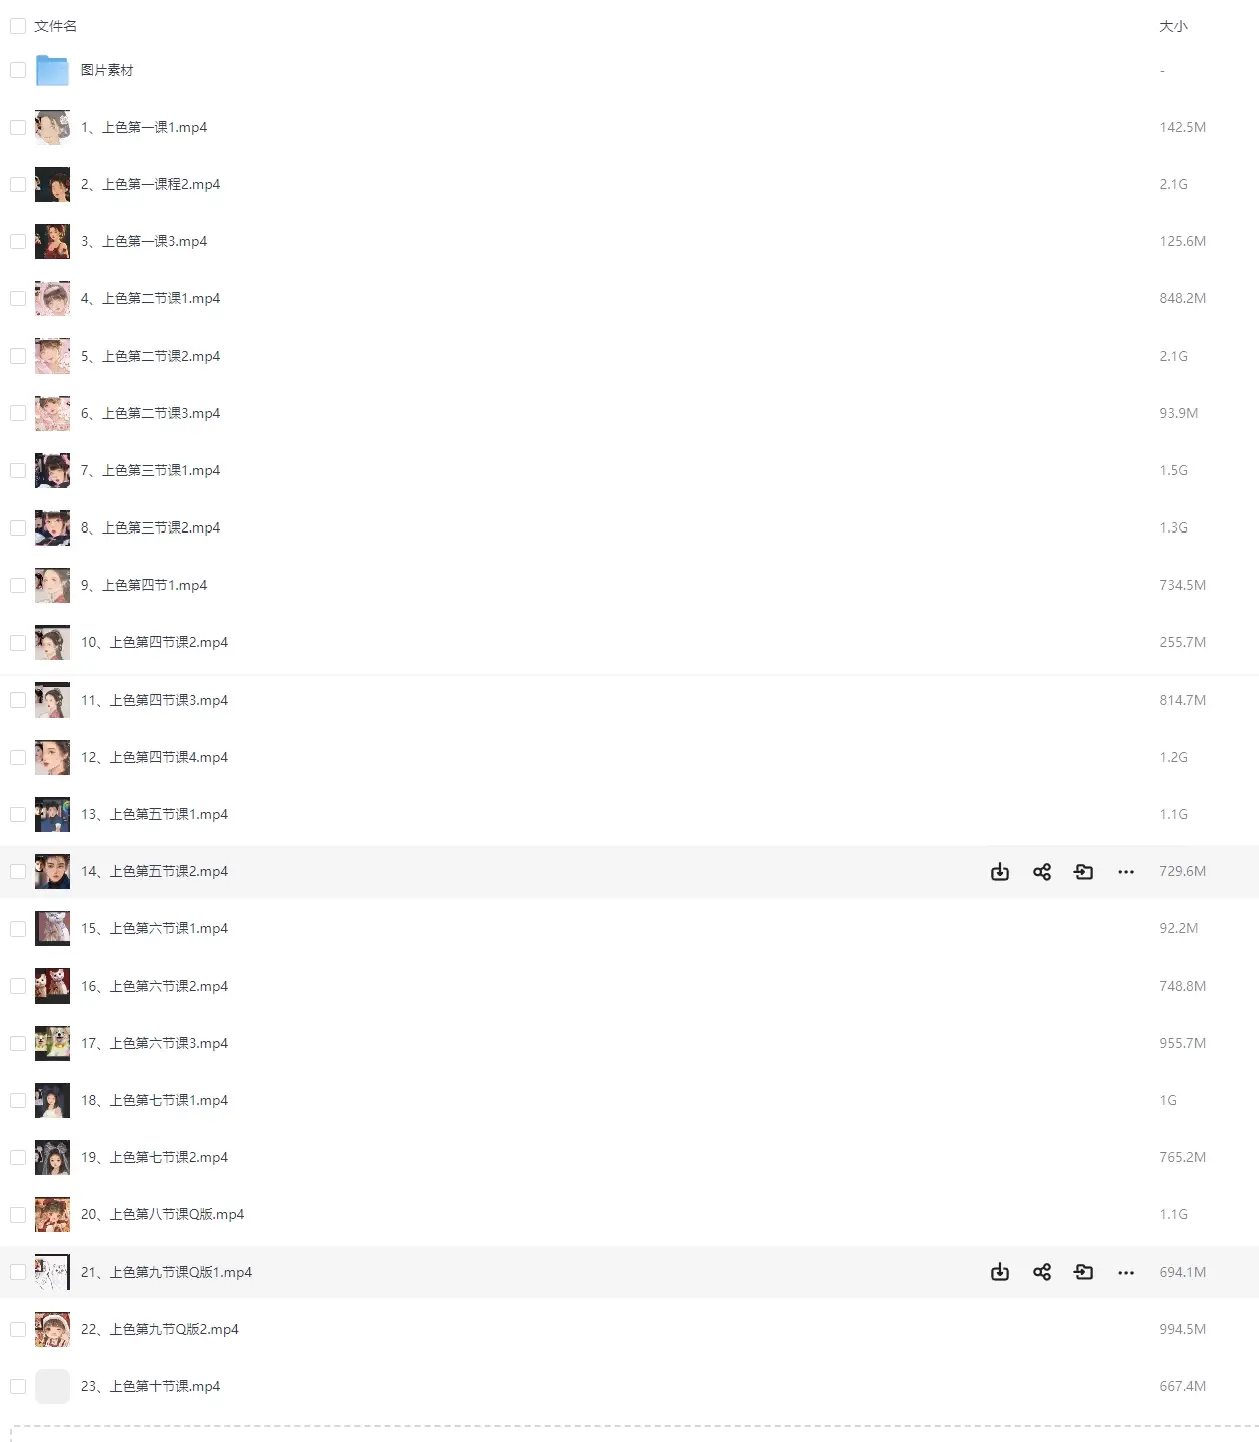
Task: Open ellipsis menu for 21、上色第九节课Q版1.mp4
Action: tap(1126, 1272)
